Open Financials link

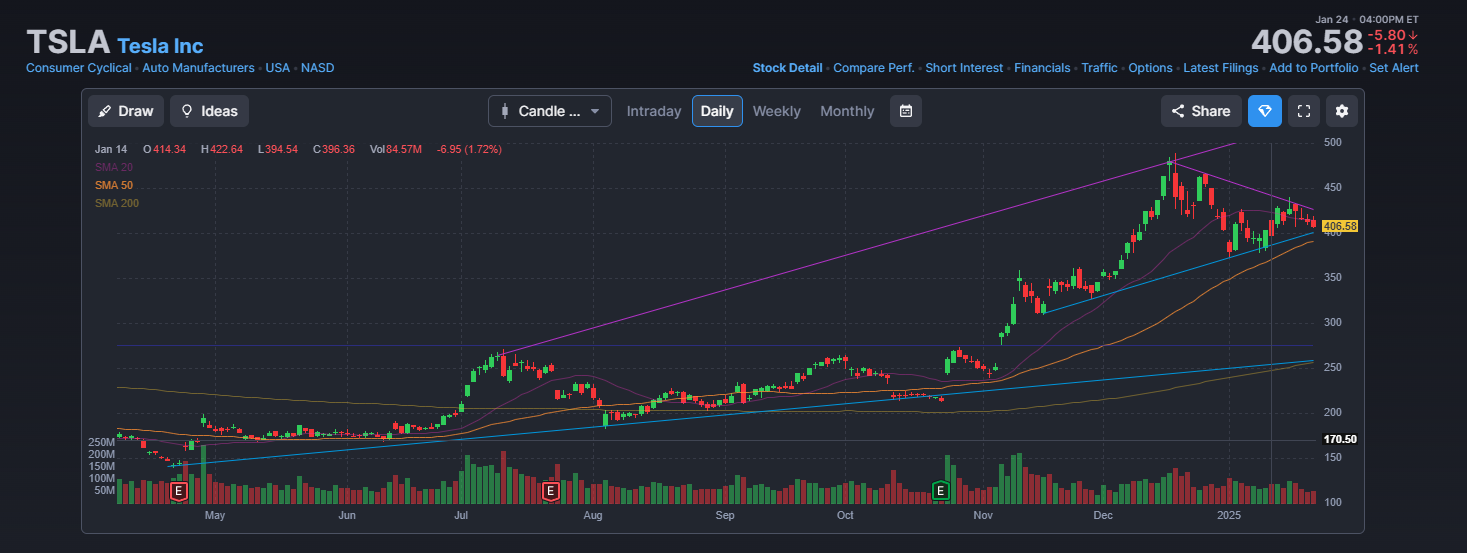(x=1042, y=68)
